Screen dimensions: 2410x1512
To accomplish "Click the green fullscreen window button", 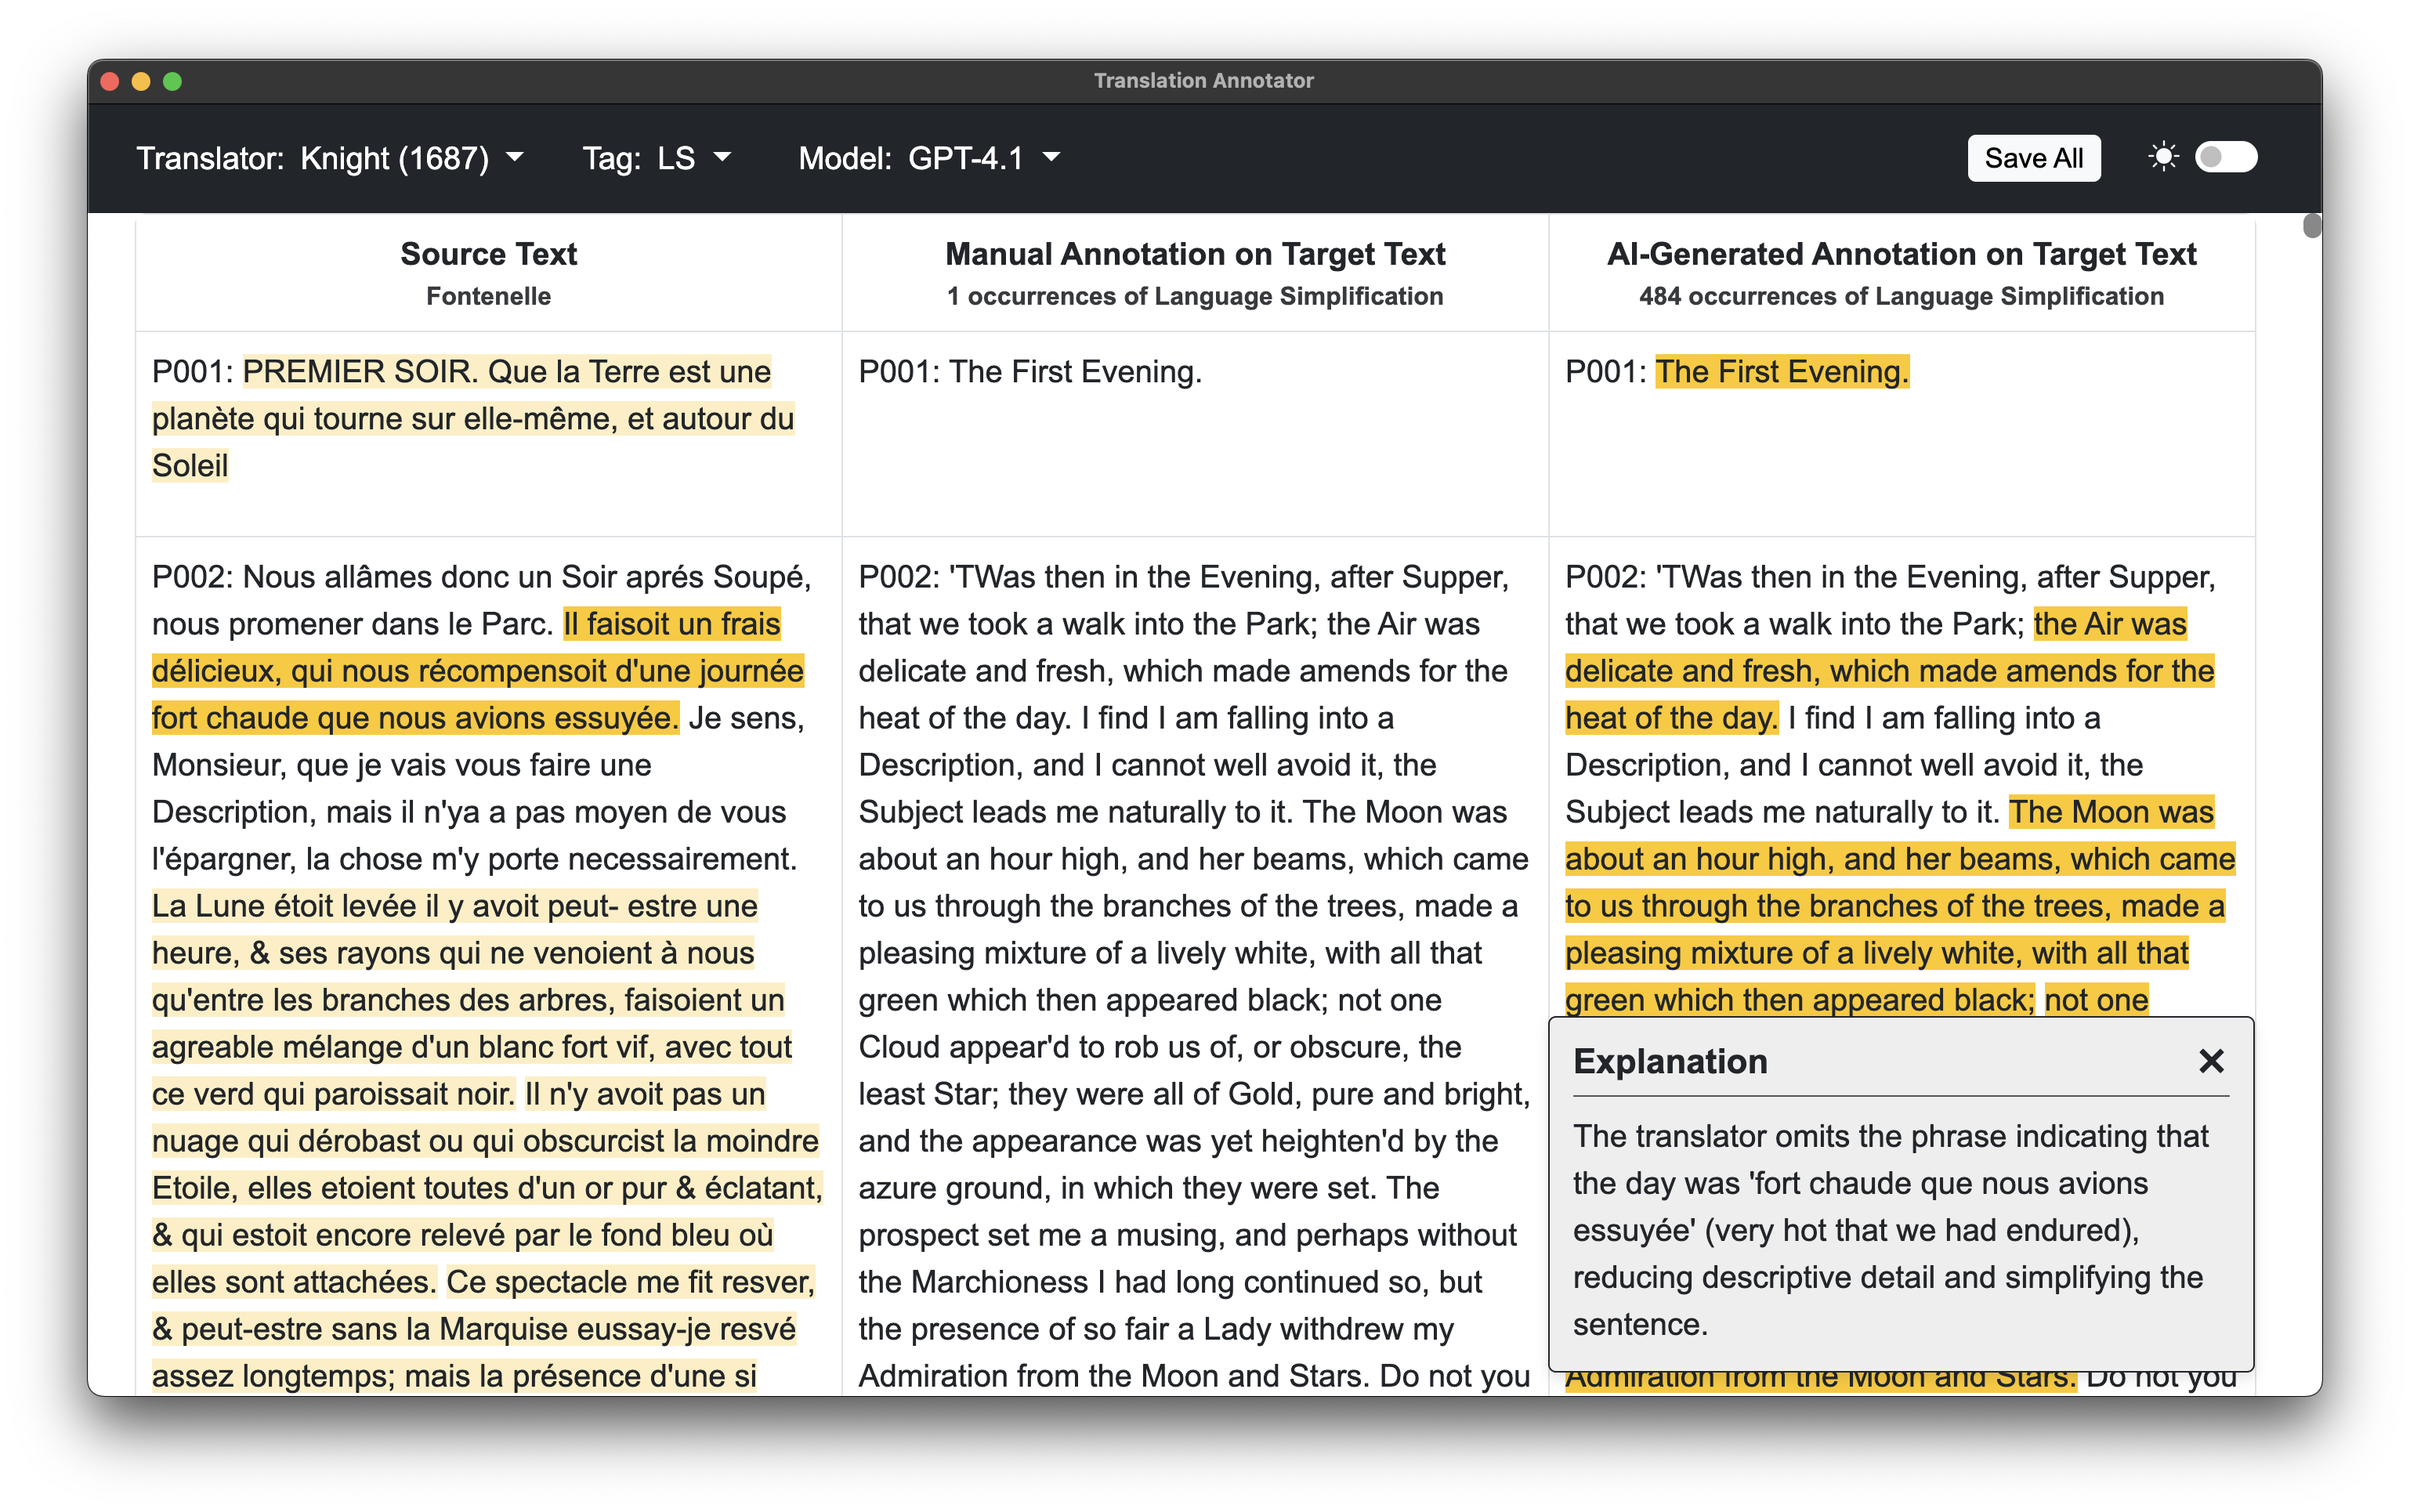I will tap(172, 81).
